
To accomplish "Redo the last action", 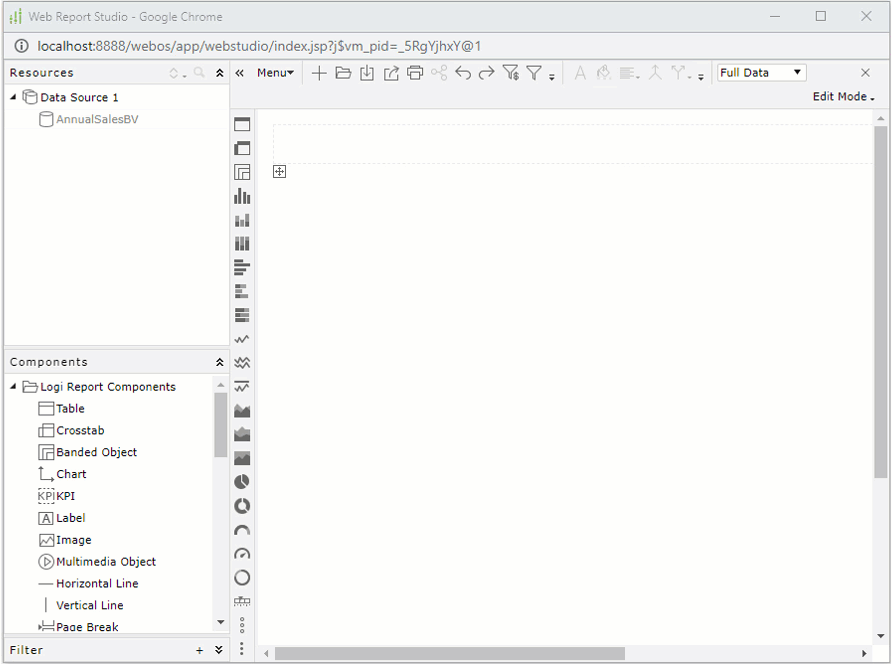I will [486, 72].
